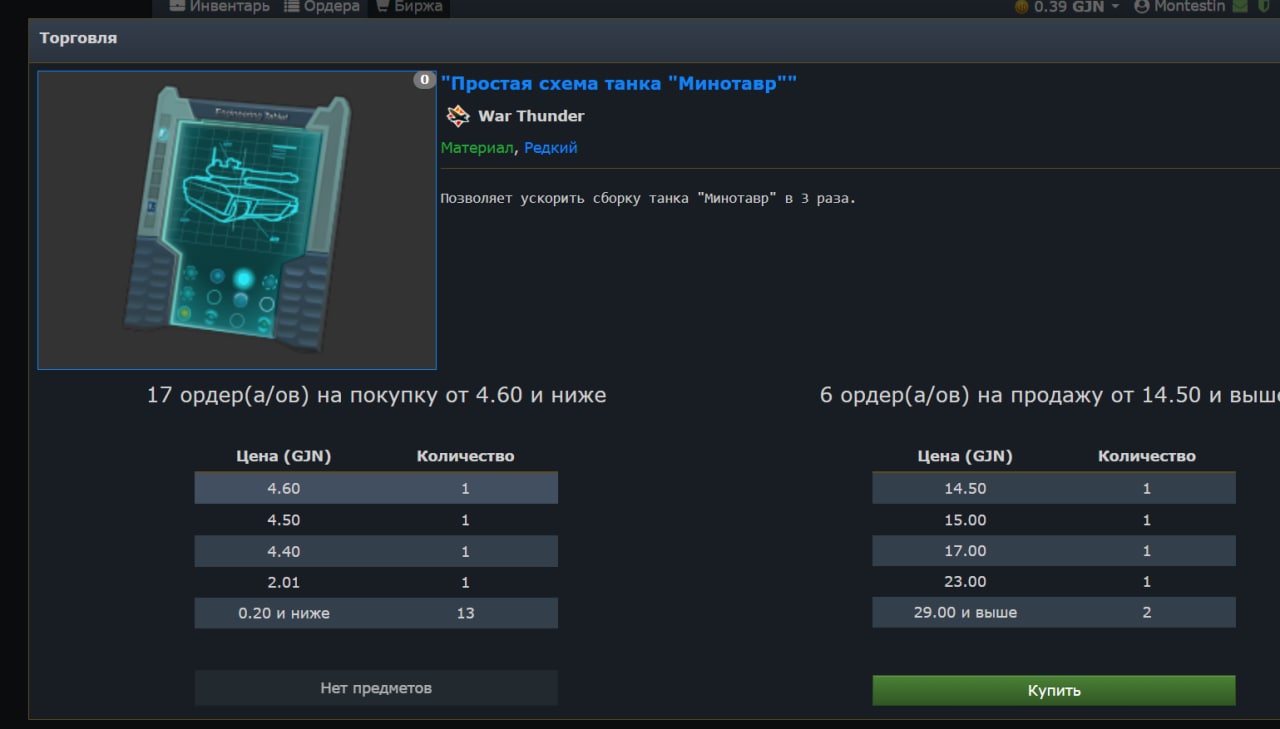The image size is (1280, 729).
Task: Open the Инвентарь tab
Action: pos(219,7)
